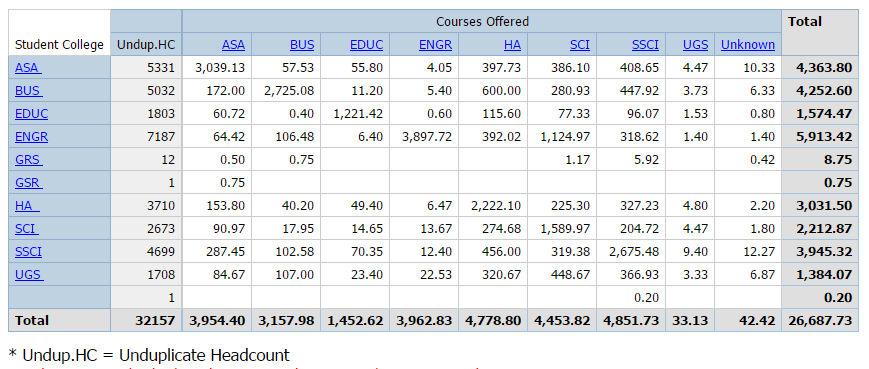The height and width of the screenshot is (369, 869).
Task: Click the EDUC course column header link
Action: click(366, 44)
